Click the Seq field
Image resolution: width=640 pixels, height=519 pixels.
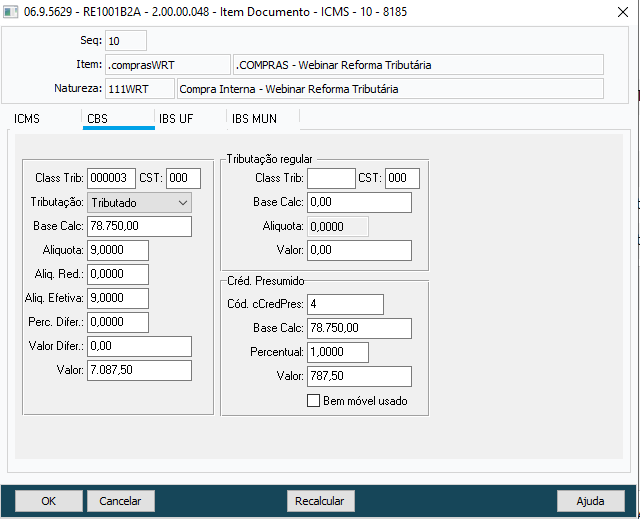(126, 41)
